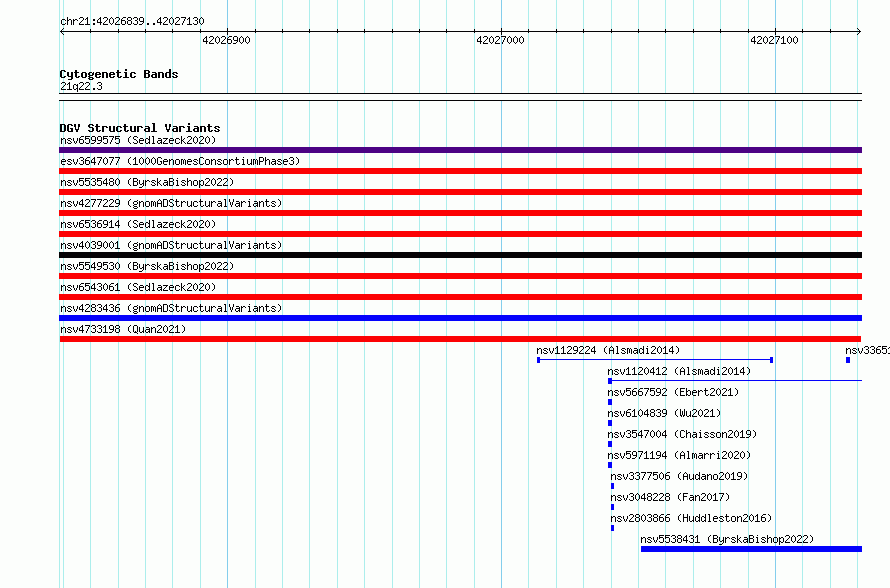Viewport: 890px width, 588px height.
Task: Click the chr21:42026839..42027130 region label
Action: 132,21
